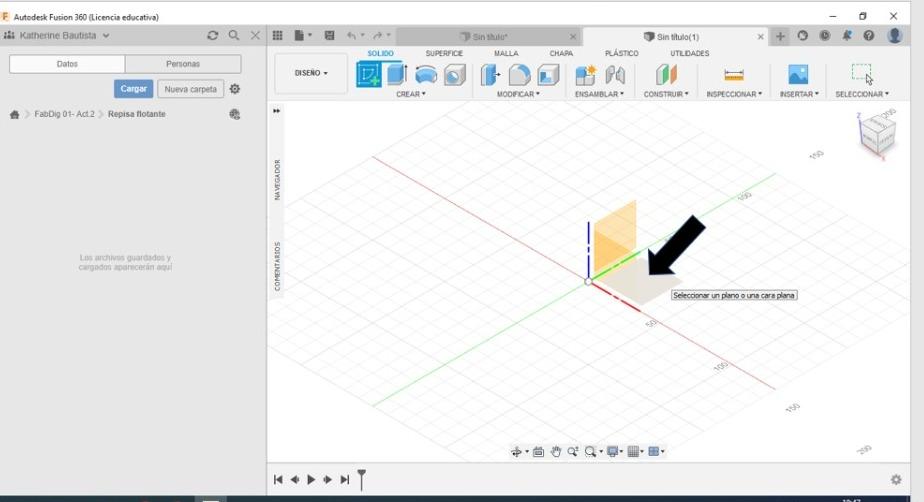Select the Personas tab

[x=183, y=64]
